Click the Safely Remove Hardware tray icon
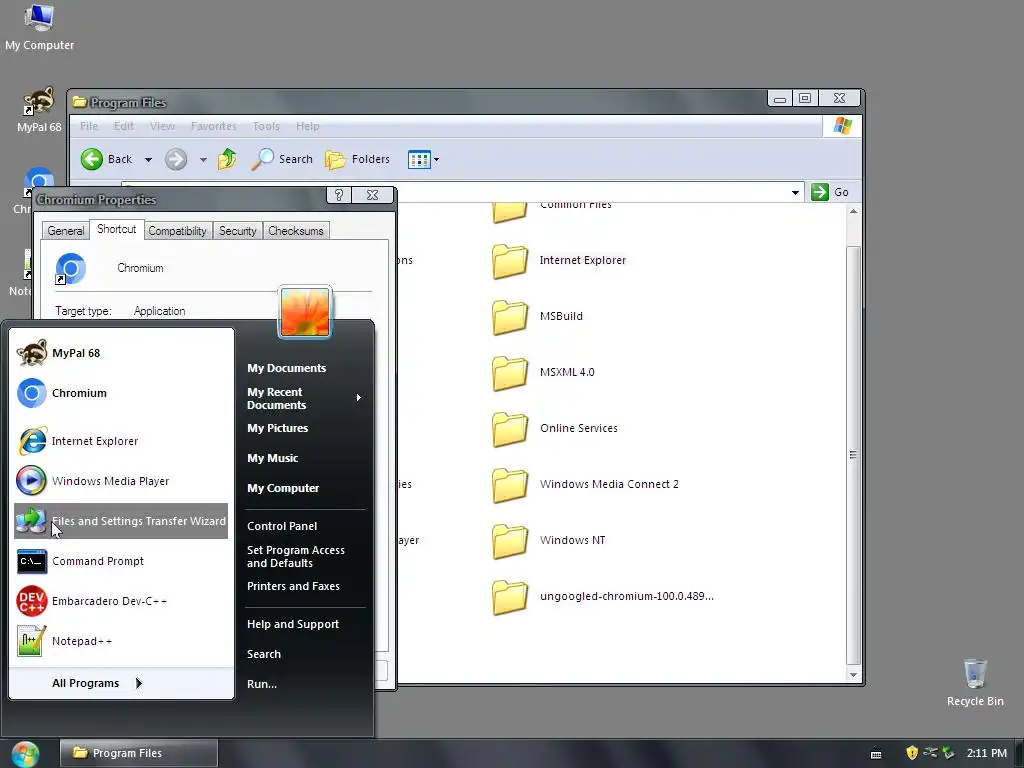Screen dimensions: 1024x768 pyautogui.click(x=948, y=753)
